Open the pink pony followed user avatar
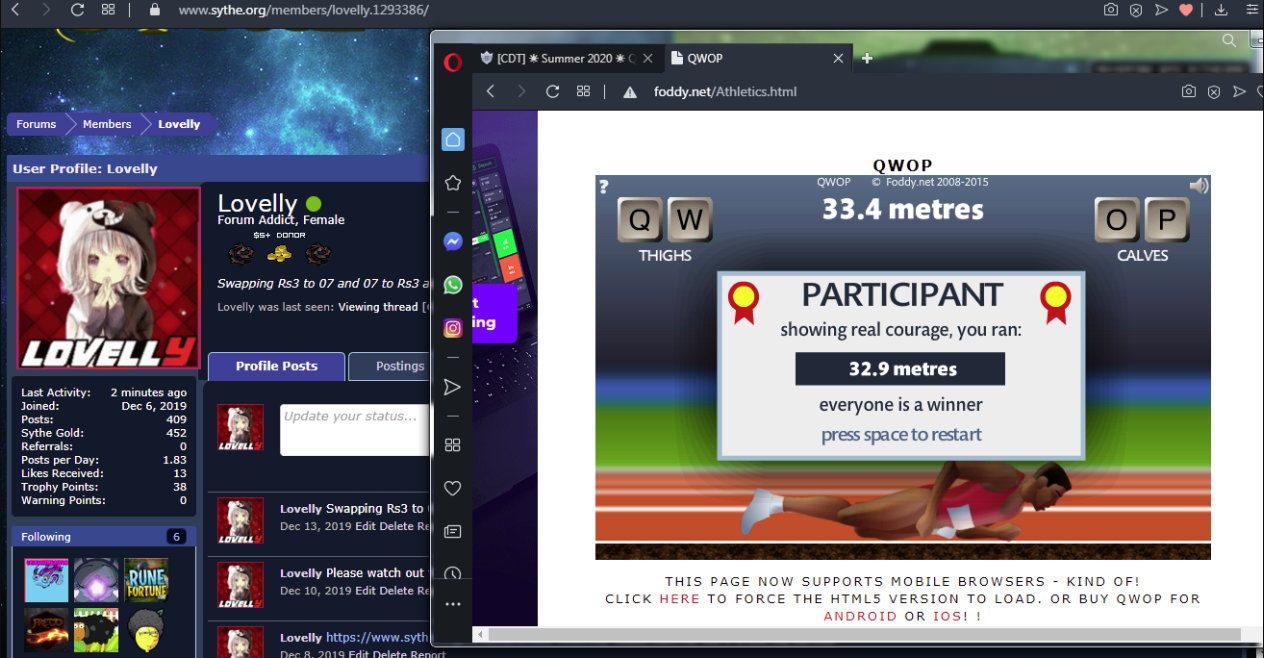This screenshot has height=658, width=1264. pyautogui.click(x=46, y=580)
